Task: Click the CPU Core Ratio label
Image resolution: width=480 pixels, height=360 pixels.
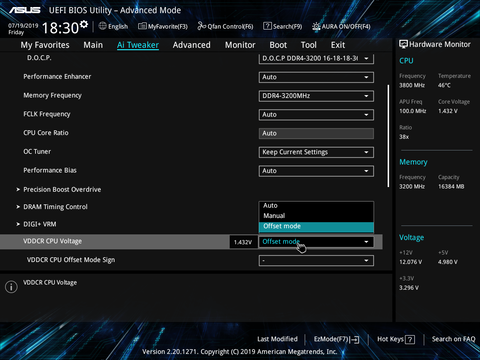Action: pos(46,133)
